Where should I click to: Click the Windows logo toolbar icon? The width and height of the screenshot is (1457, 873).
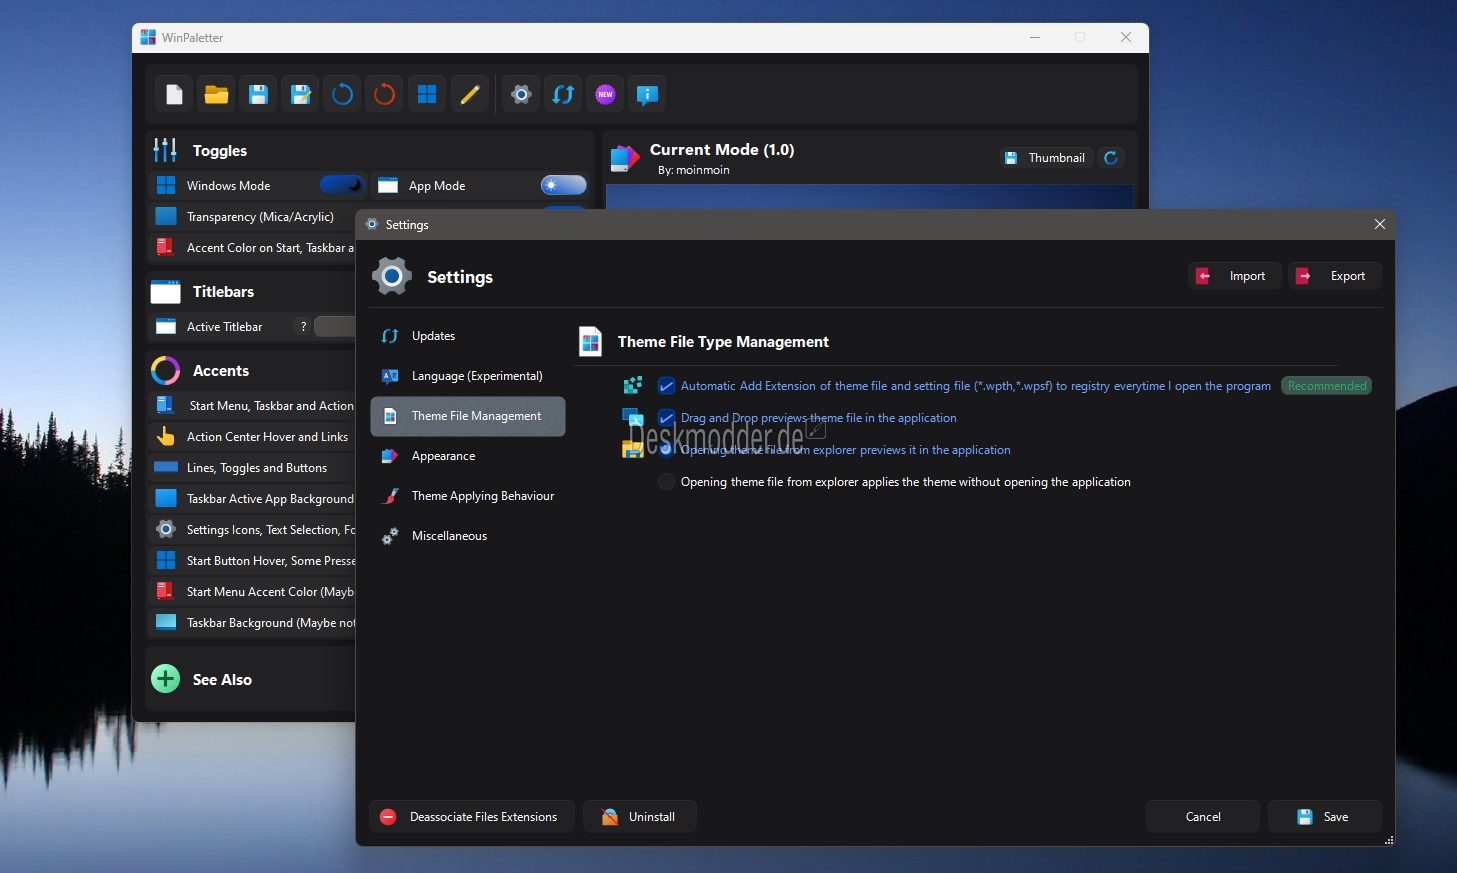point(427,95)
